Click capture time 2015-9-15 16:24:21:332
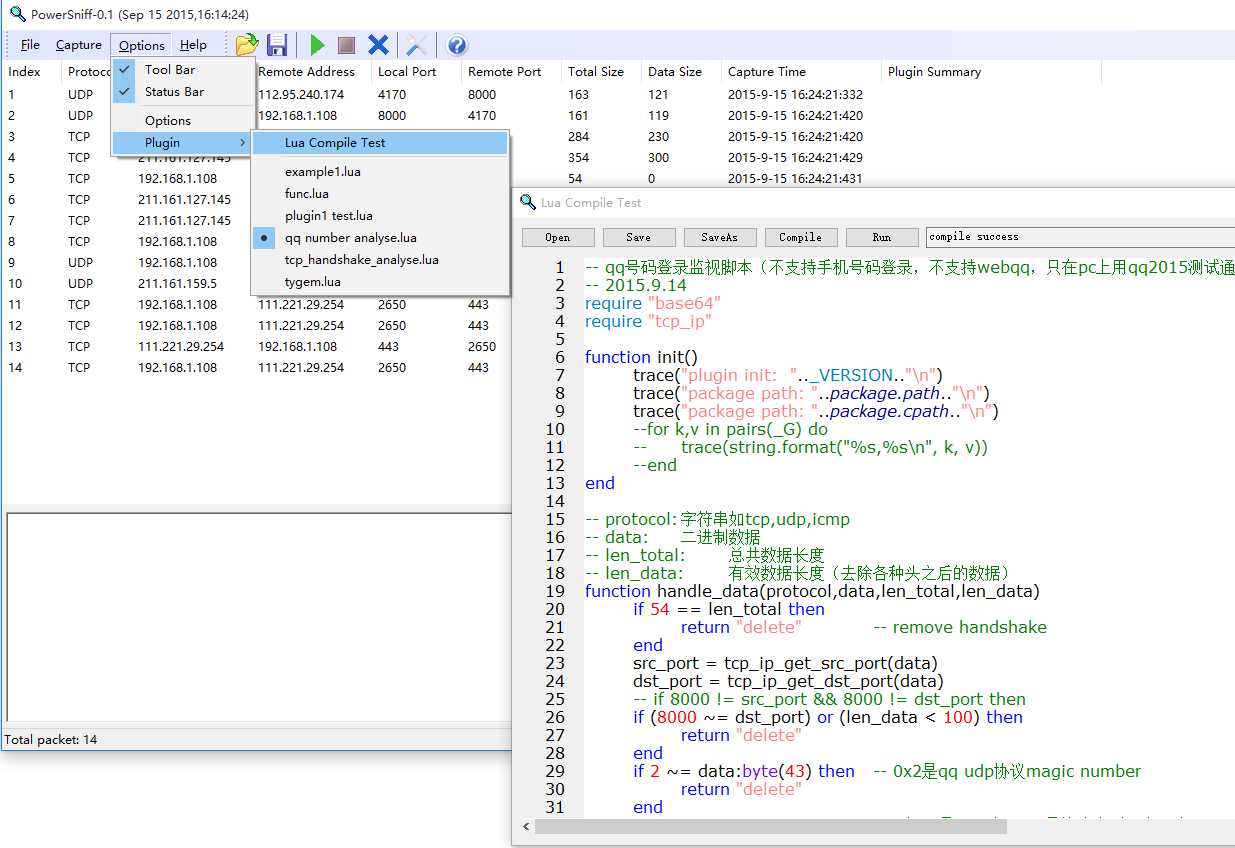Viewport: 1235px width, 848px height. click(795, 95)
